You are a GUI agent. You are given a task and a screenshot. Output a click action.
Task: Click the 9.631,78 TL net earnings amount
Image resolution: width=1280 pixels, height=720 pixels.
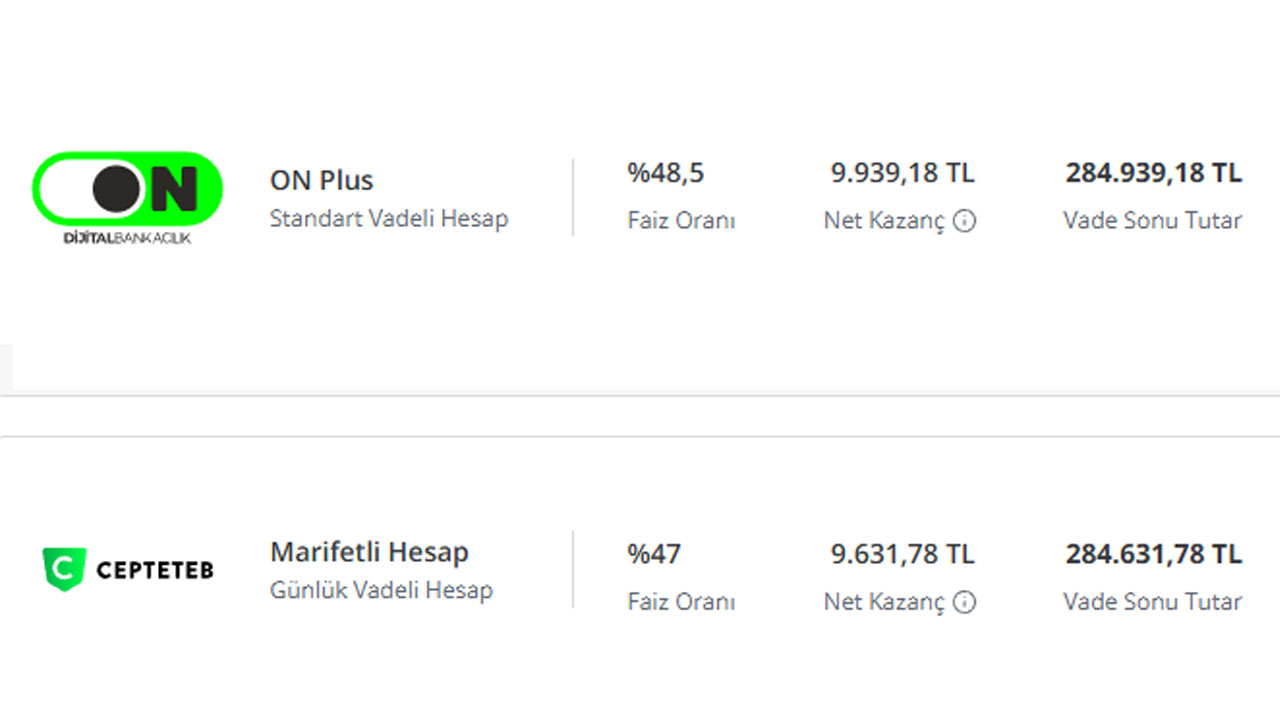[902, 554]
